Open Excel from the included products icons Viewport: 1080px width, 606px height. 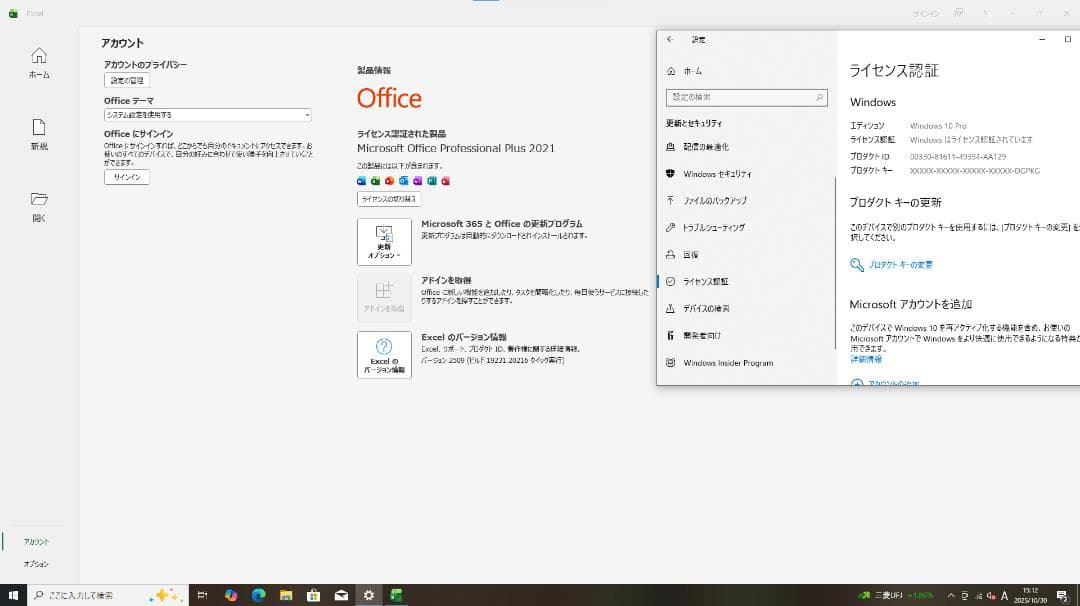pos(374,181)
